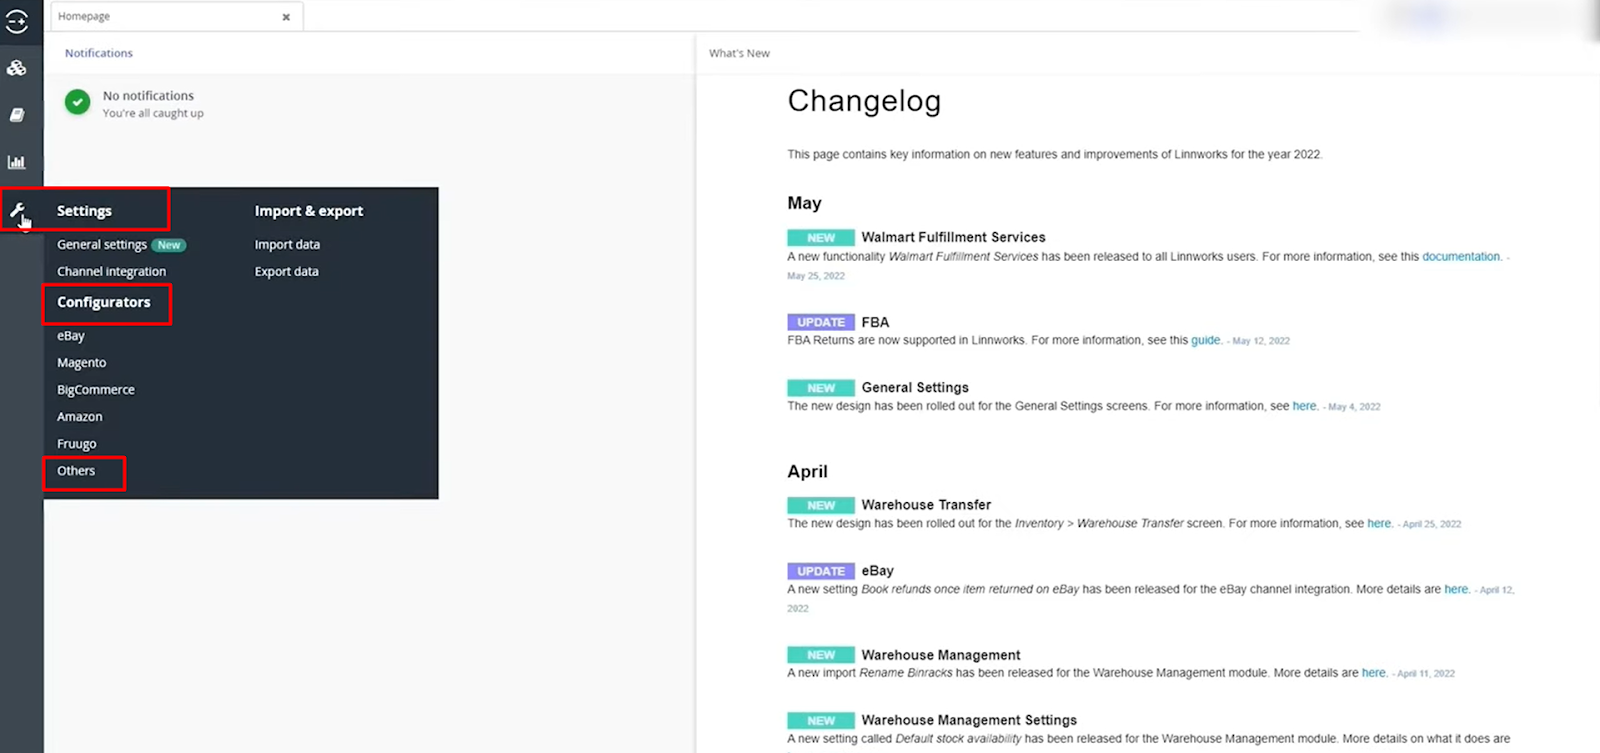Click the No notifications message text
Image resolution: width=1600 pixels, height=753 pixels.
(x=148, y=96)
